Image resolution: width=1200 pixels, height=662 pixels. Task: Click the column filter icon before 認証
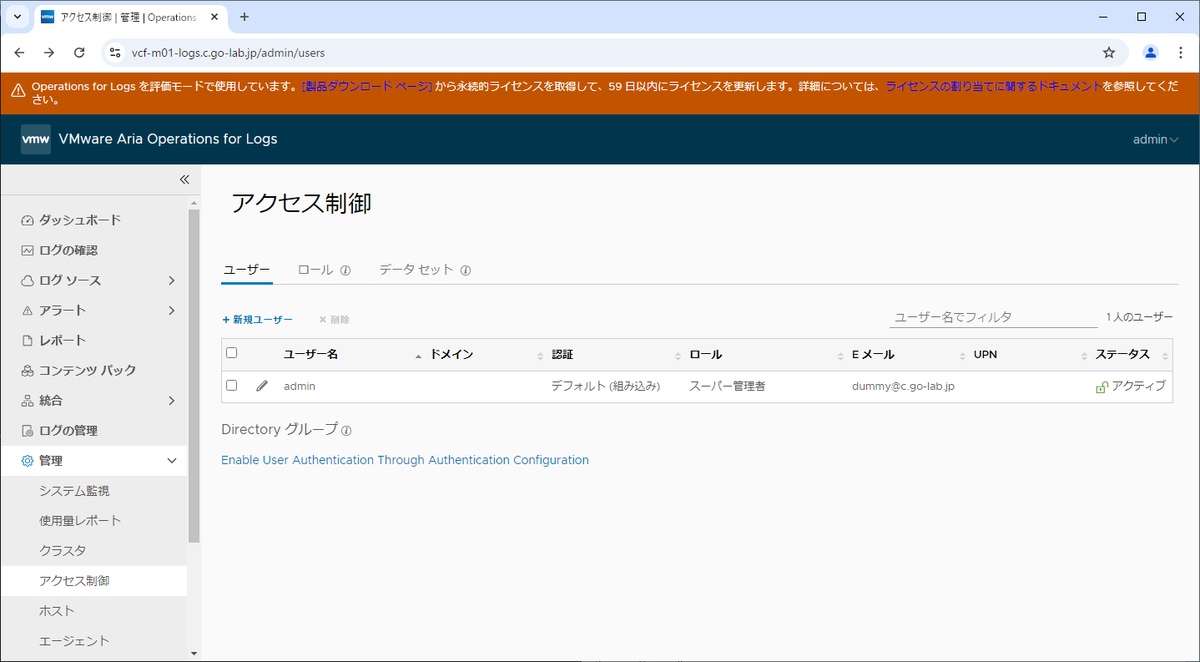[541, 356]
